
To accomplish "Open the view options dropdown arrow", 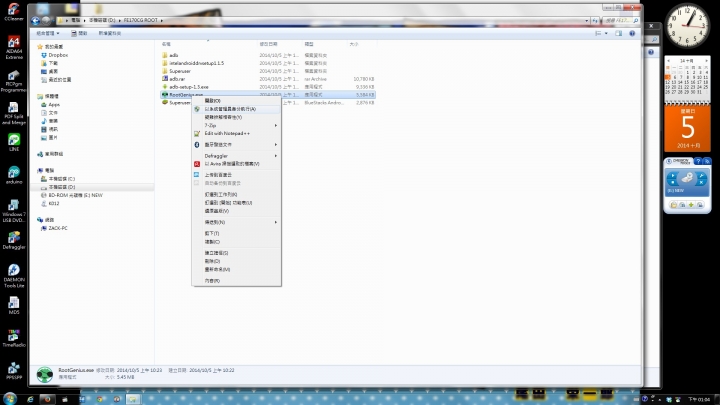I will pos(606,33).
